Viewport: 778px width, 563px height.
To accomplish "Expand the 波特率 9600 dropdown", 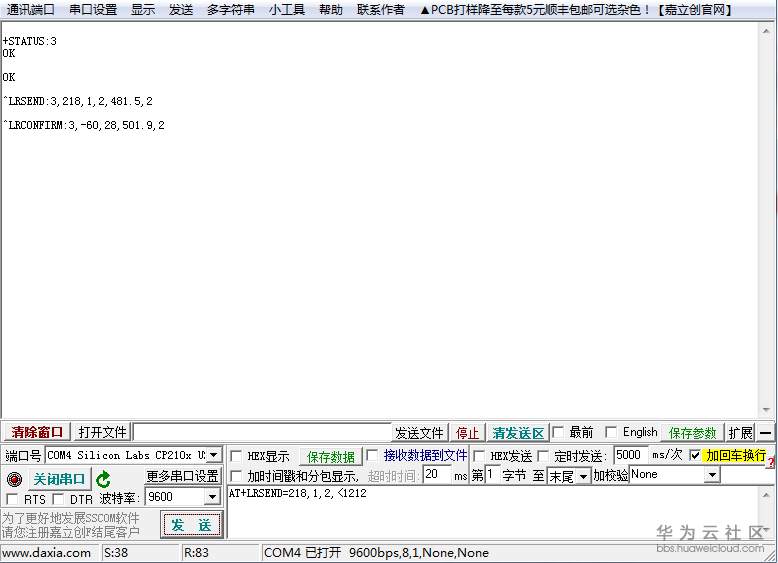I will pyautogui.click(x=212, y=497).
